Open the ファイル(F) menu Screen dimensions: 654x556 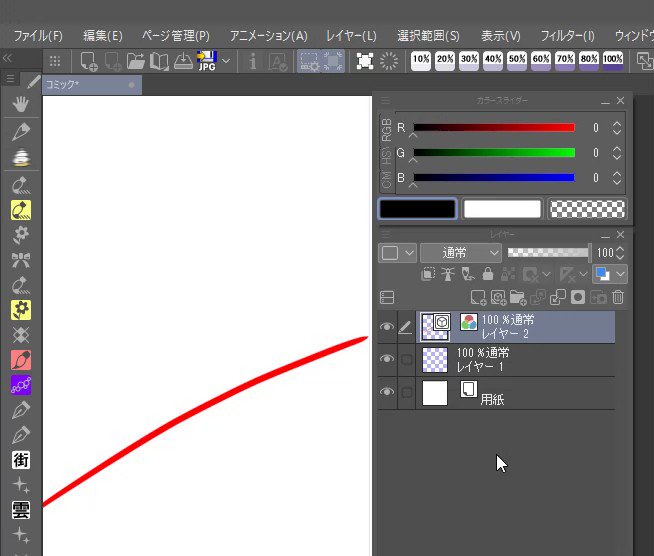38,36
